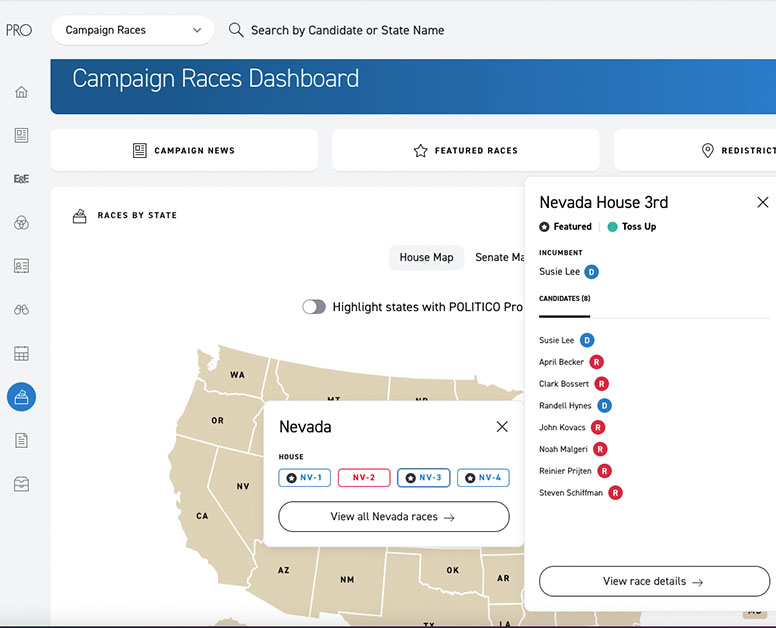This screenshot has width=776, height=628.
Task: Click candidate April Becker
Action: 561,362
